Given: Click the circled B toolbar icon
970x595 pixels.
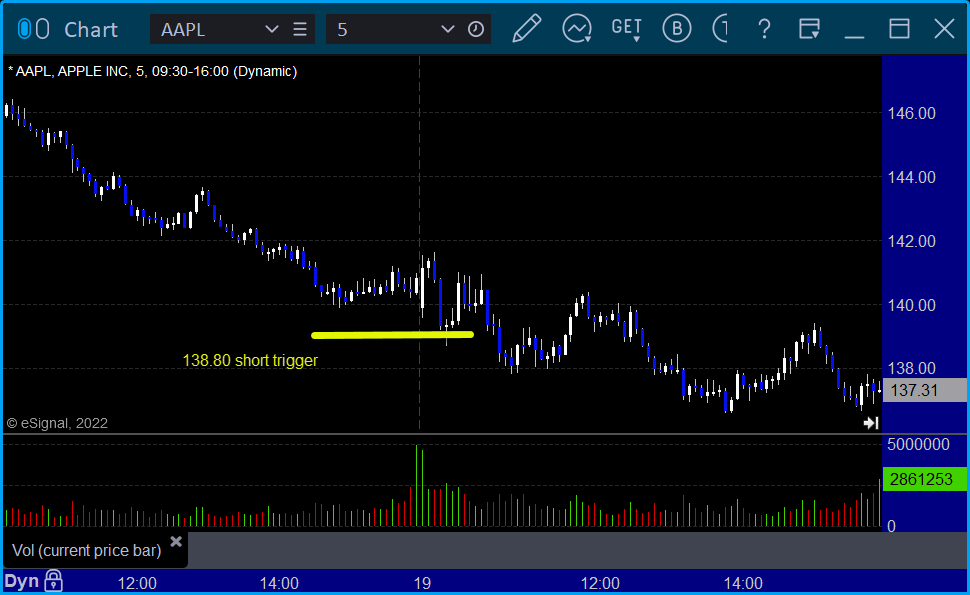Looking at the screenshot, I should 677,29.
